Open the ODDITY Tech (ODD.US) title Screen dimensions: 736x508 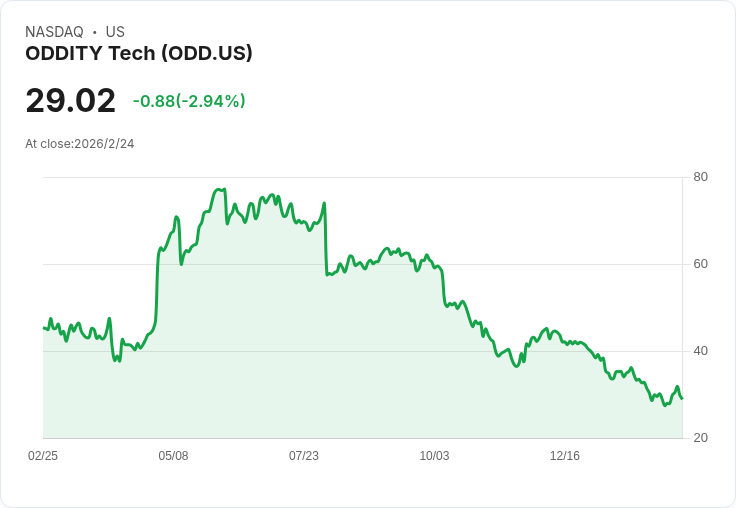pos(139,53)
